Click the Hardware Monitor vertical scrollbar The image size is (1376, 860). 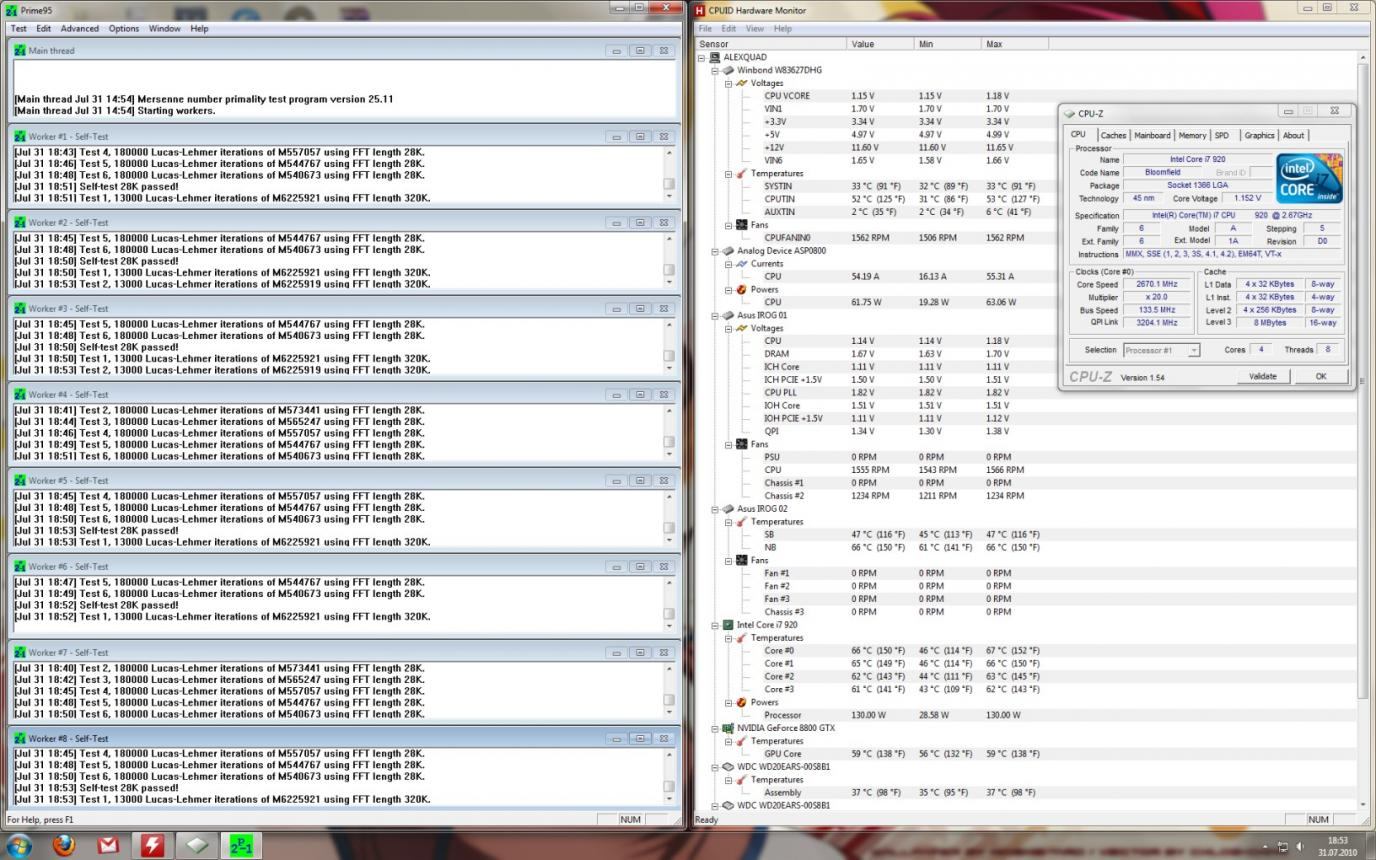coord(1362,430)
